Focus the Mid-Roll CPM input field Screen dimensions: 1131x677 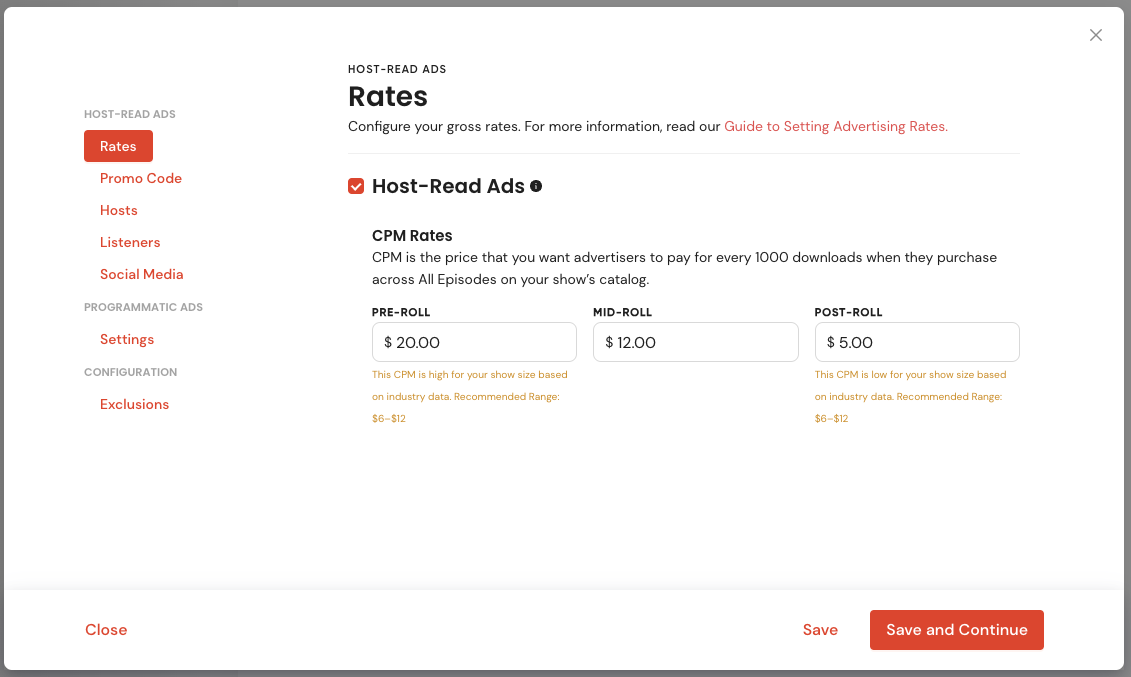[695, 342]
